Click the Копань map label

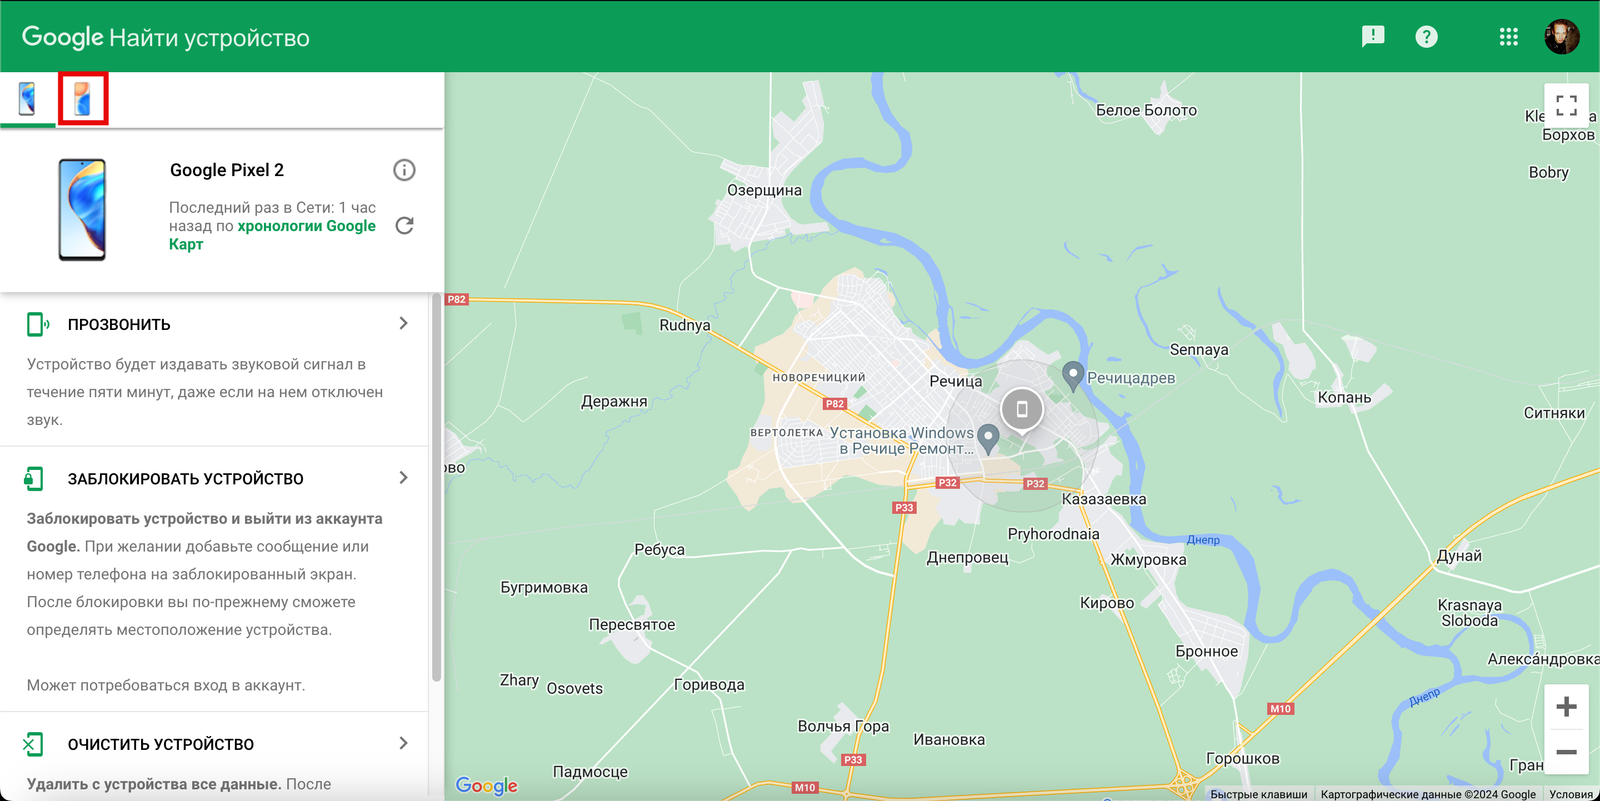(x=1344, y=397)
